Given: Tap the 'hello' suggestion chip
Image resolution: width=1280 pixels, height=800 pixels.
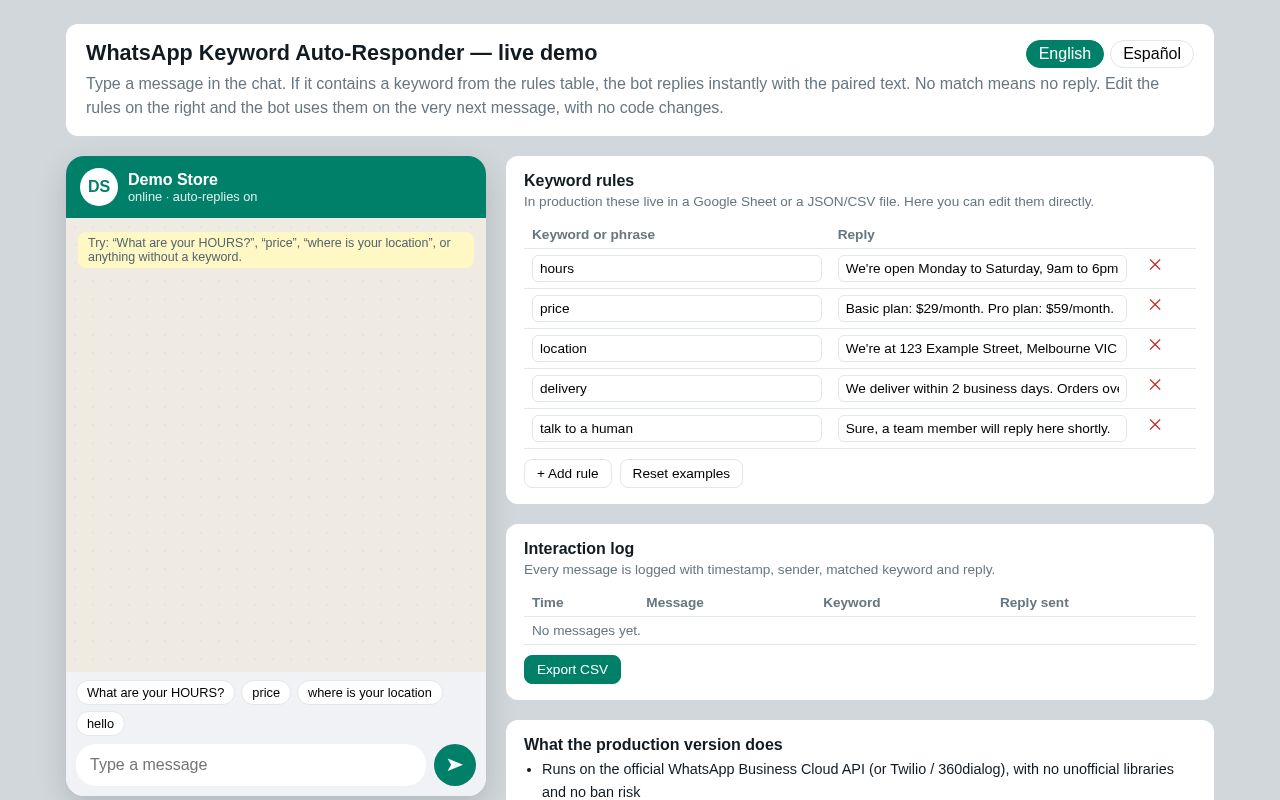Looking at the screenshot, I should [100, 724].
